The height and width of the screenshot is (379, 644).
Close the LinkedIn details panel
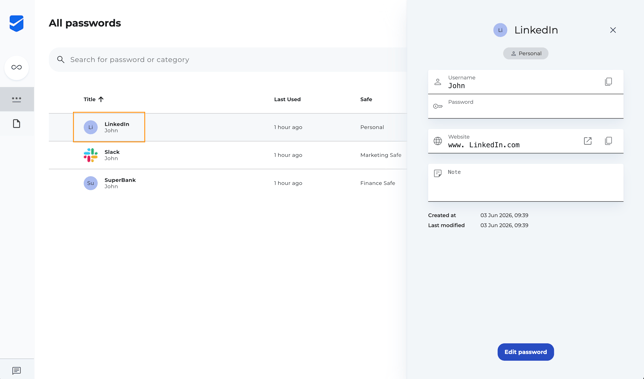click(x=613, y=30)
